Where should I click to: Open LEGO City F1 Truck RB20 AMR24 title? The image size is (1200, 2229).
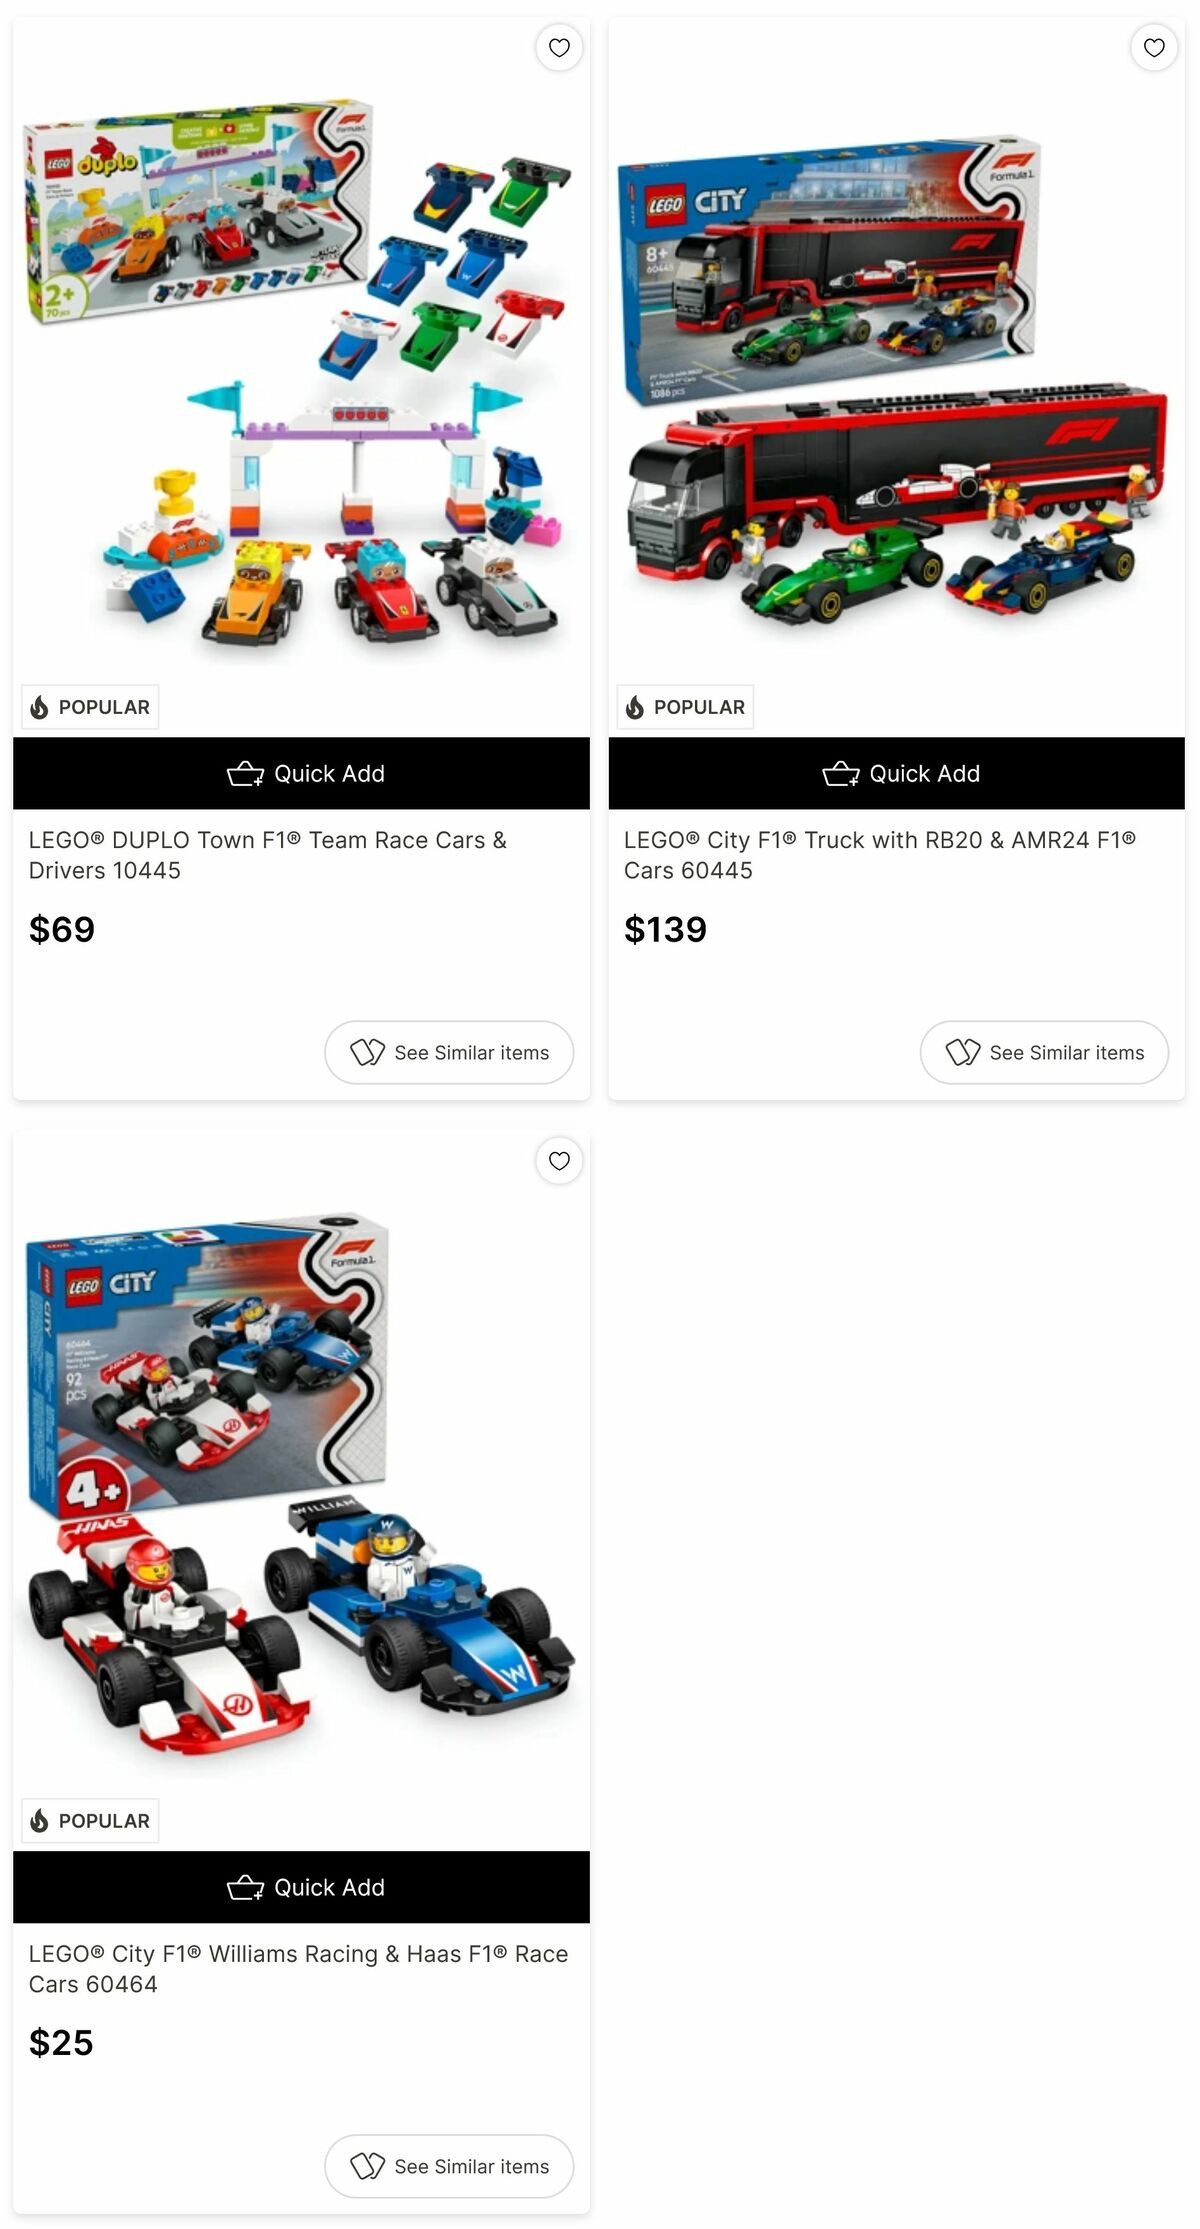point(880,855)
